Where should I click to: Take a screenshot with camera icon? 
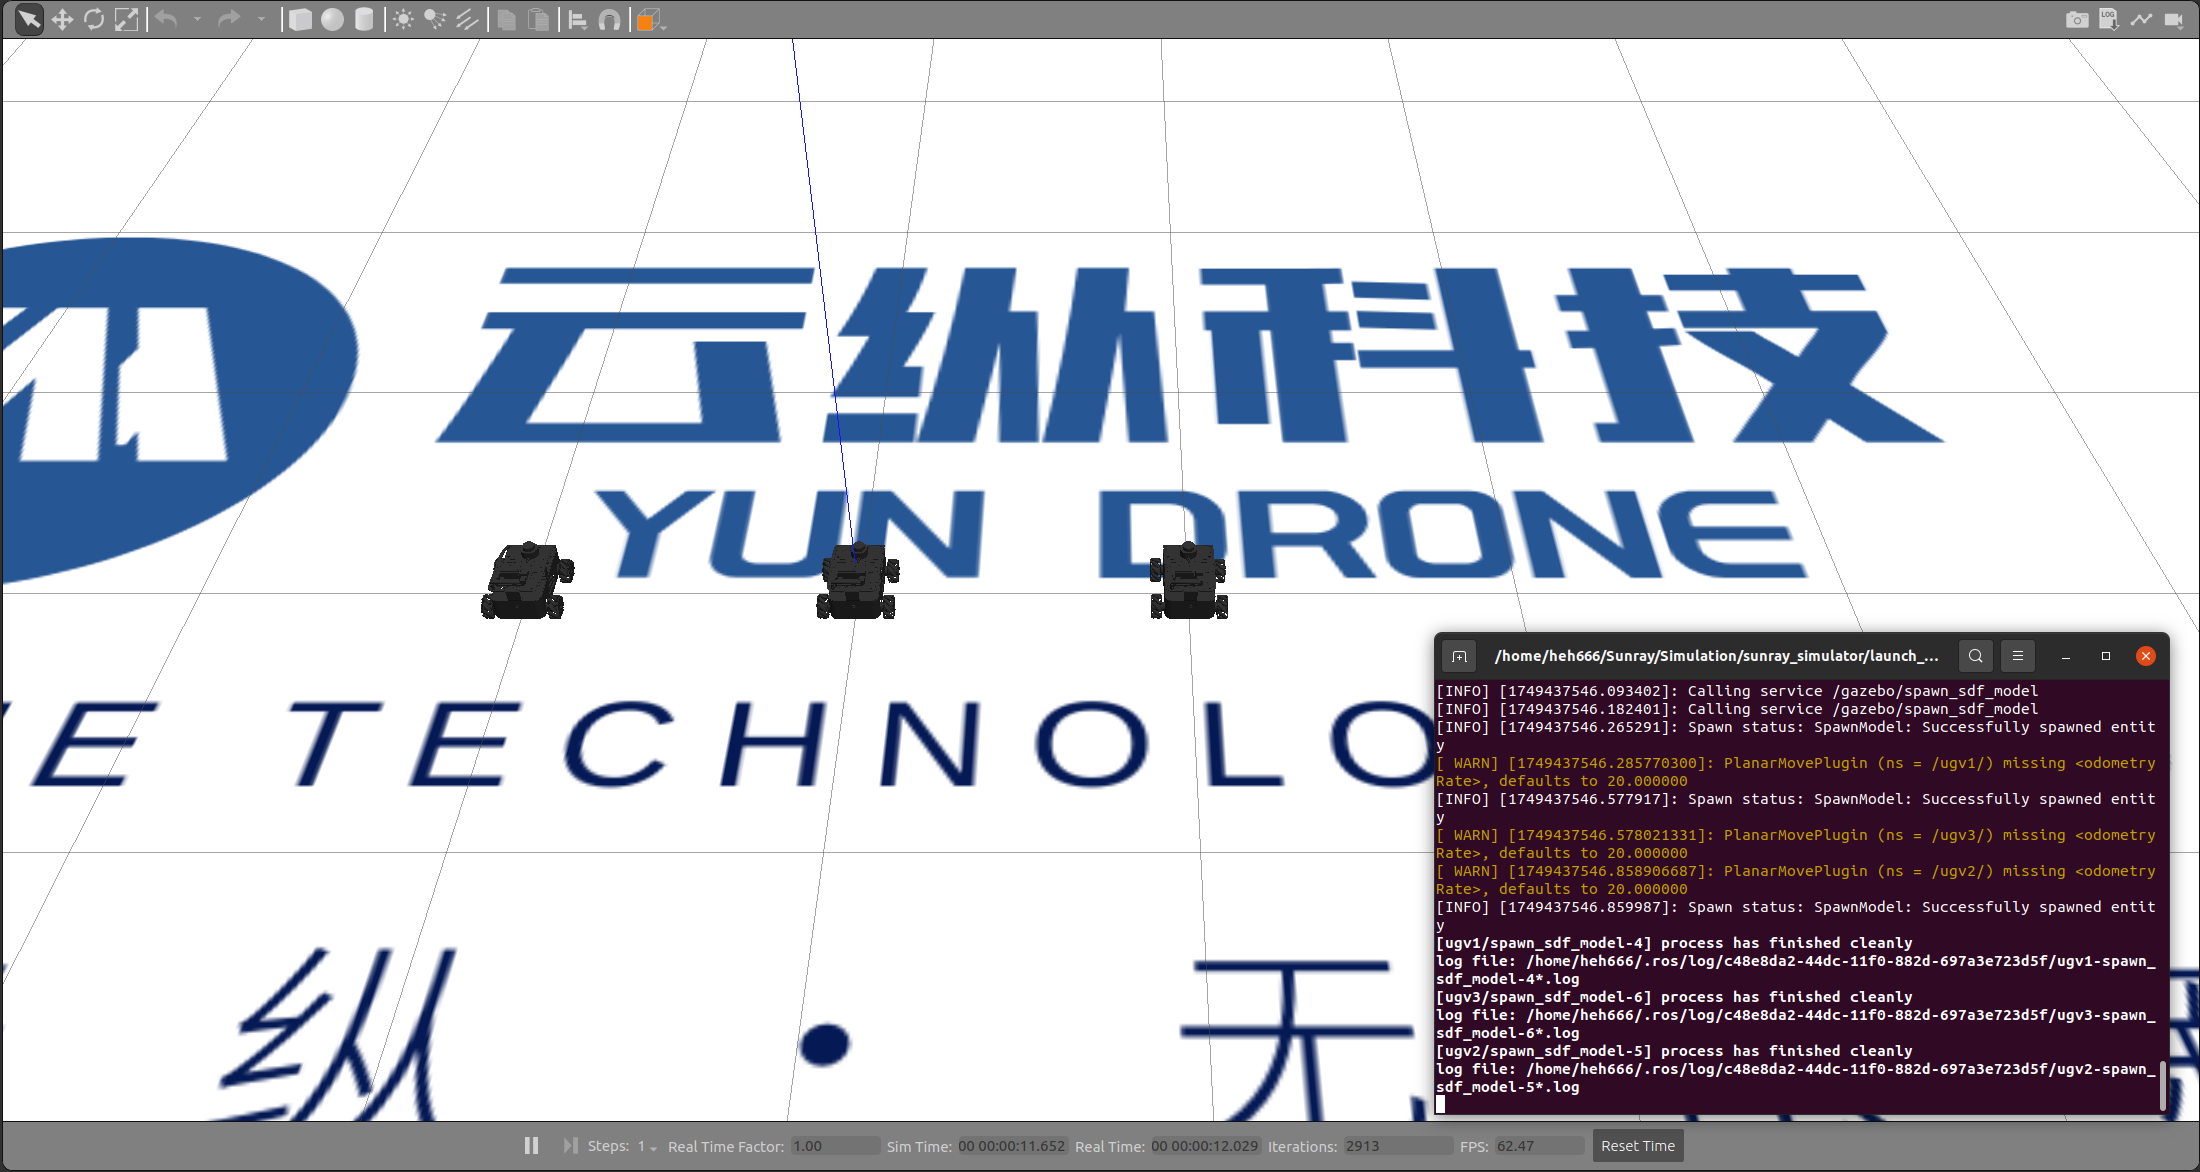(2077, 19)
